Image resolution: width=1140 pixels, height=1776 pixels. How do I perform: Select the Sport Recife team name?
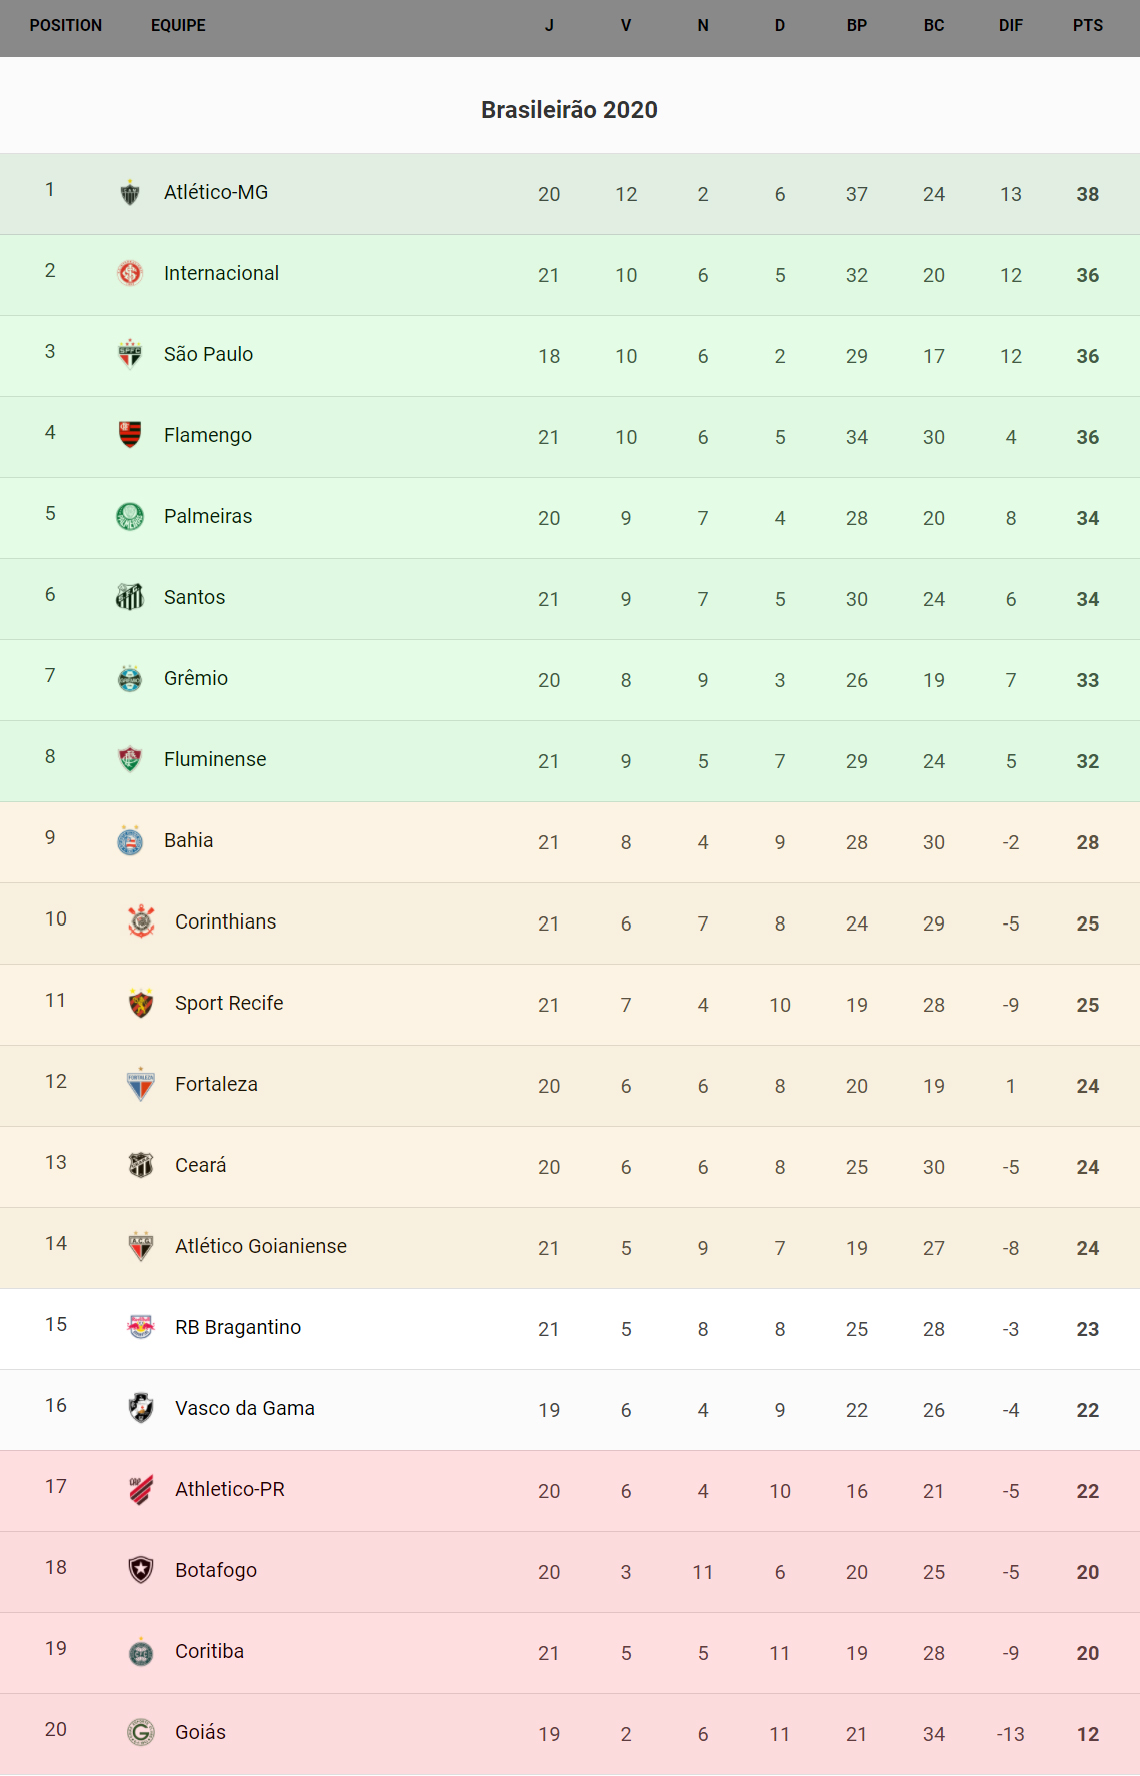[x=229, y=1003]
